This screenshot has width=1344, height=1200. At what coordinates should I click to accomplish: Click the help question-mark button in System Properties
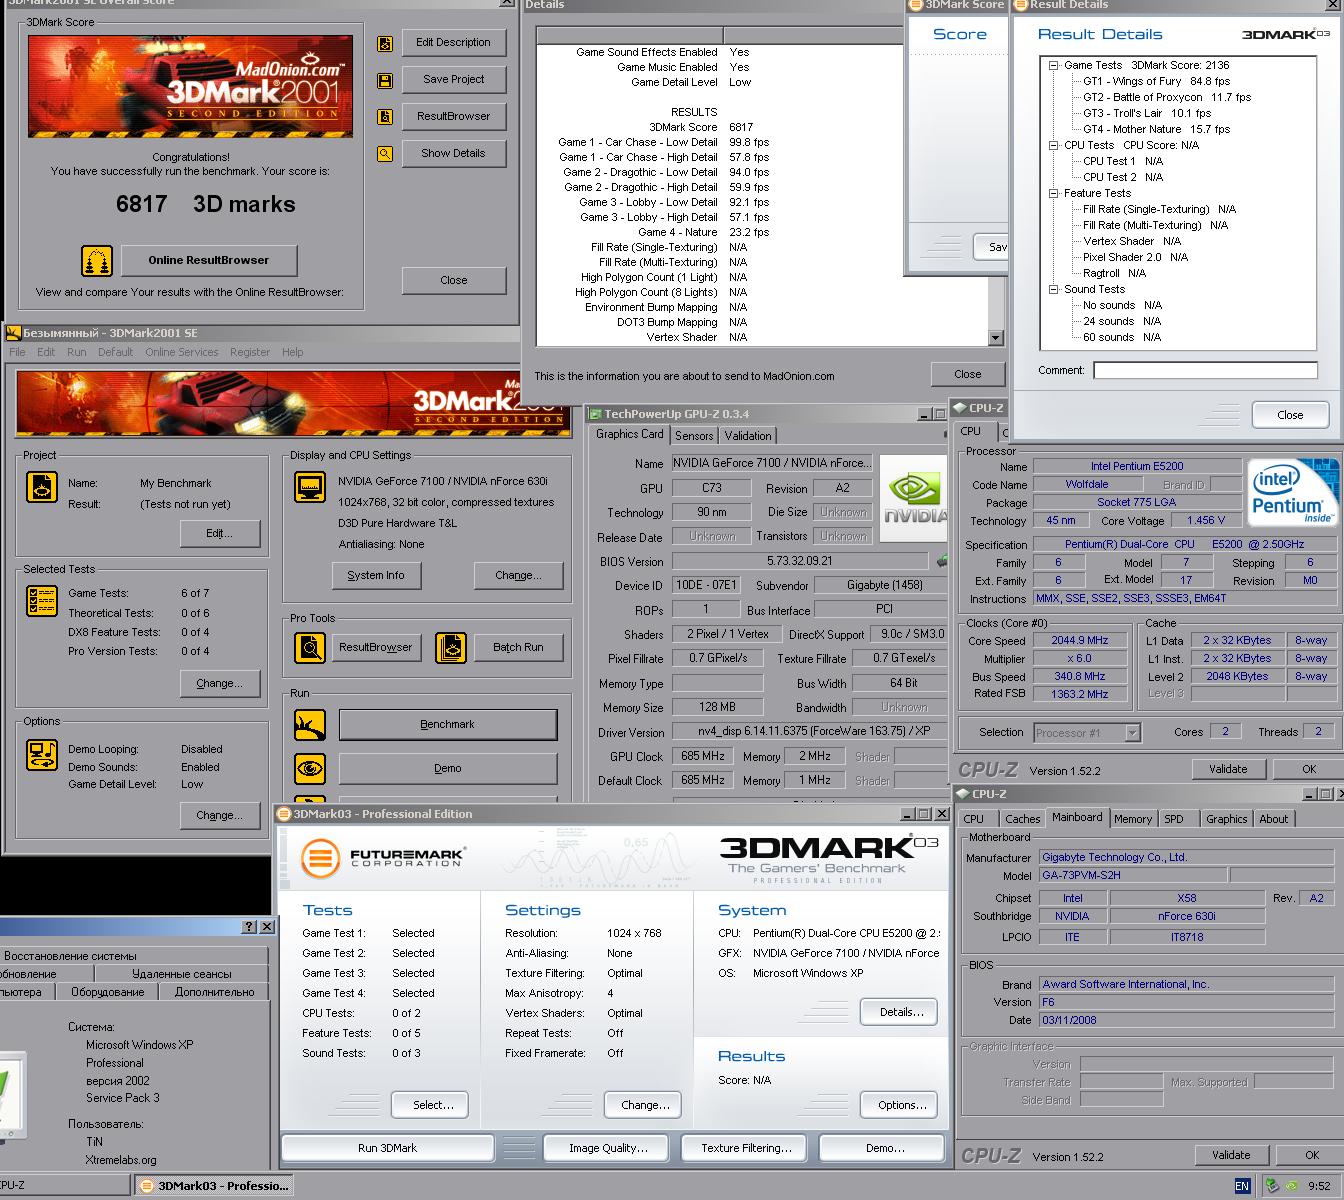coord(249,927)
